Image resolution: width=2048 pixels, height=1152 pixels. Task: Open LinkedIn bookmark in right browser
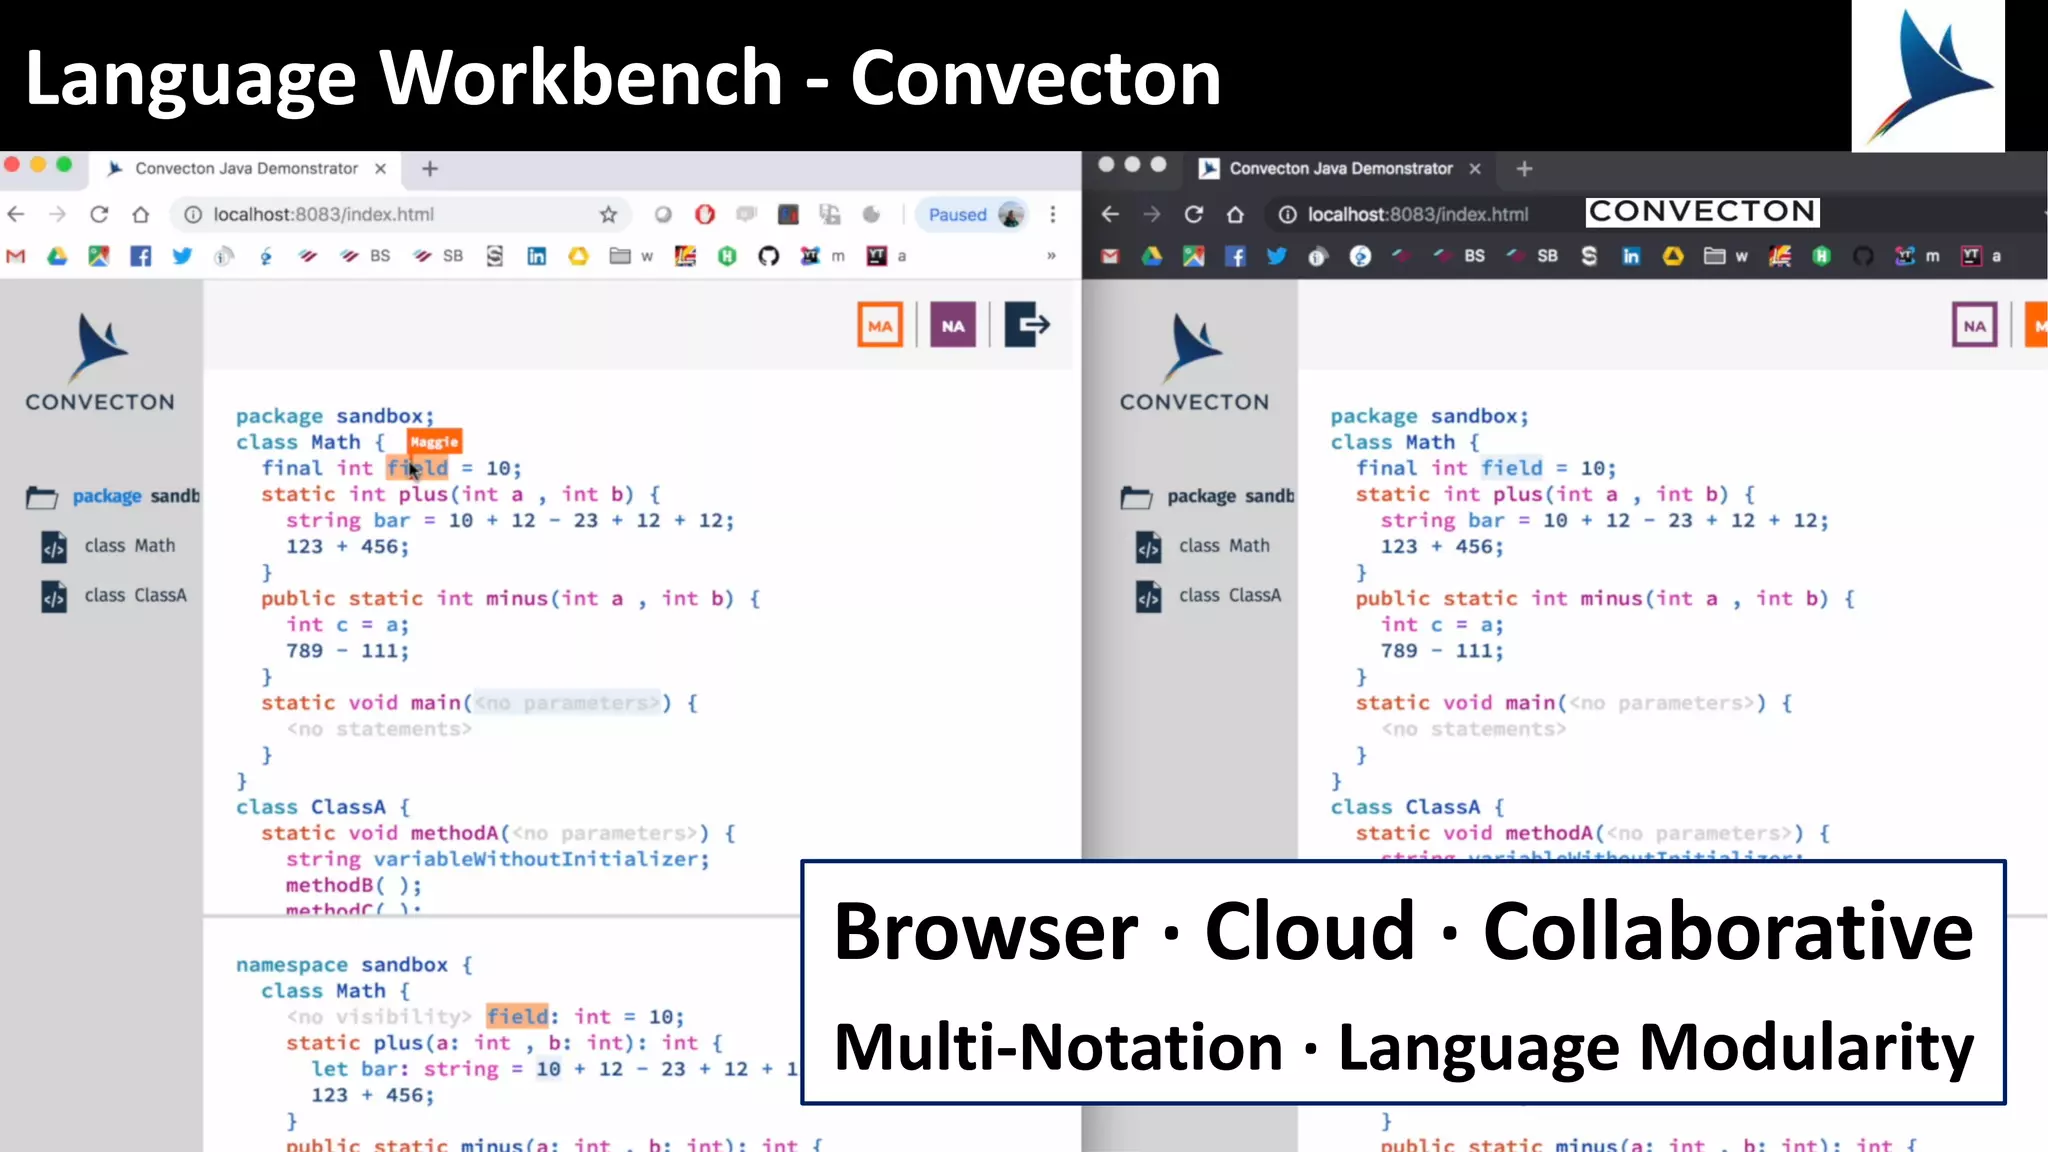[x=1631, y=257]
